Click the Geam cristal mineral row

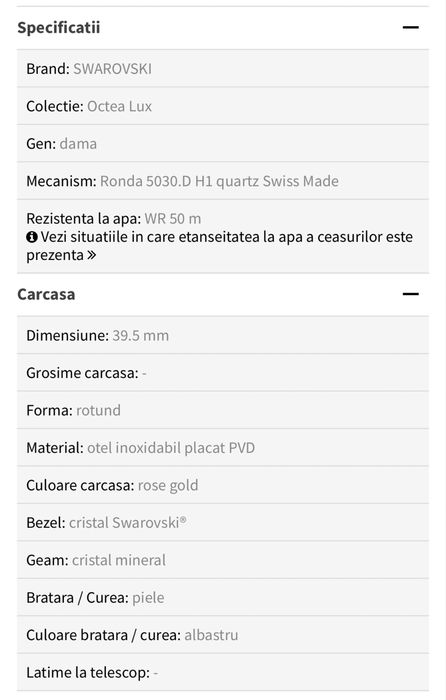point(223,560)
